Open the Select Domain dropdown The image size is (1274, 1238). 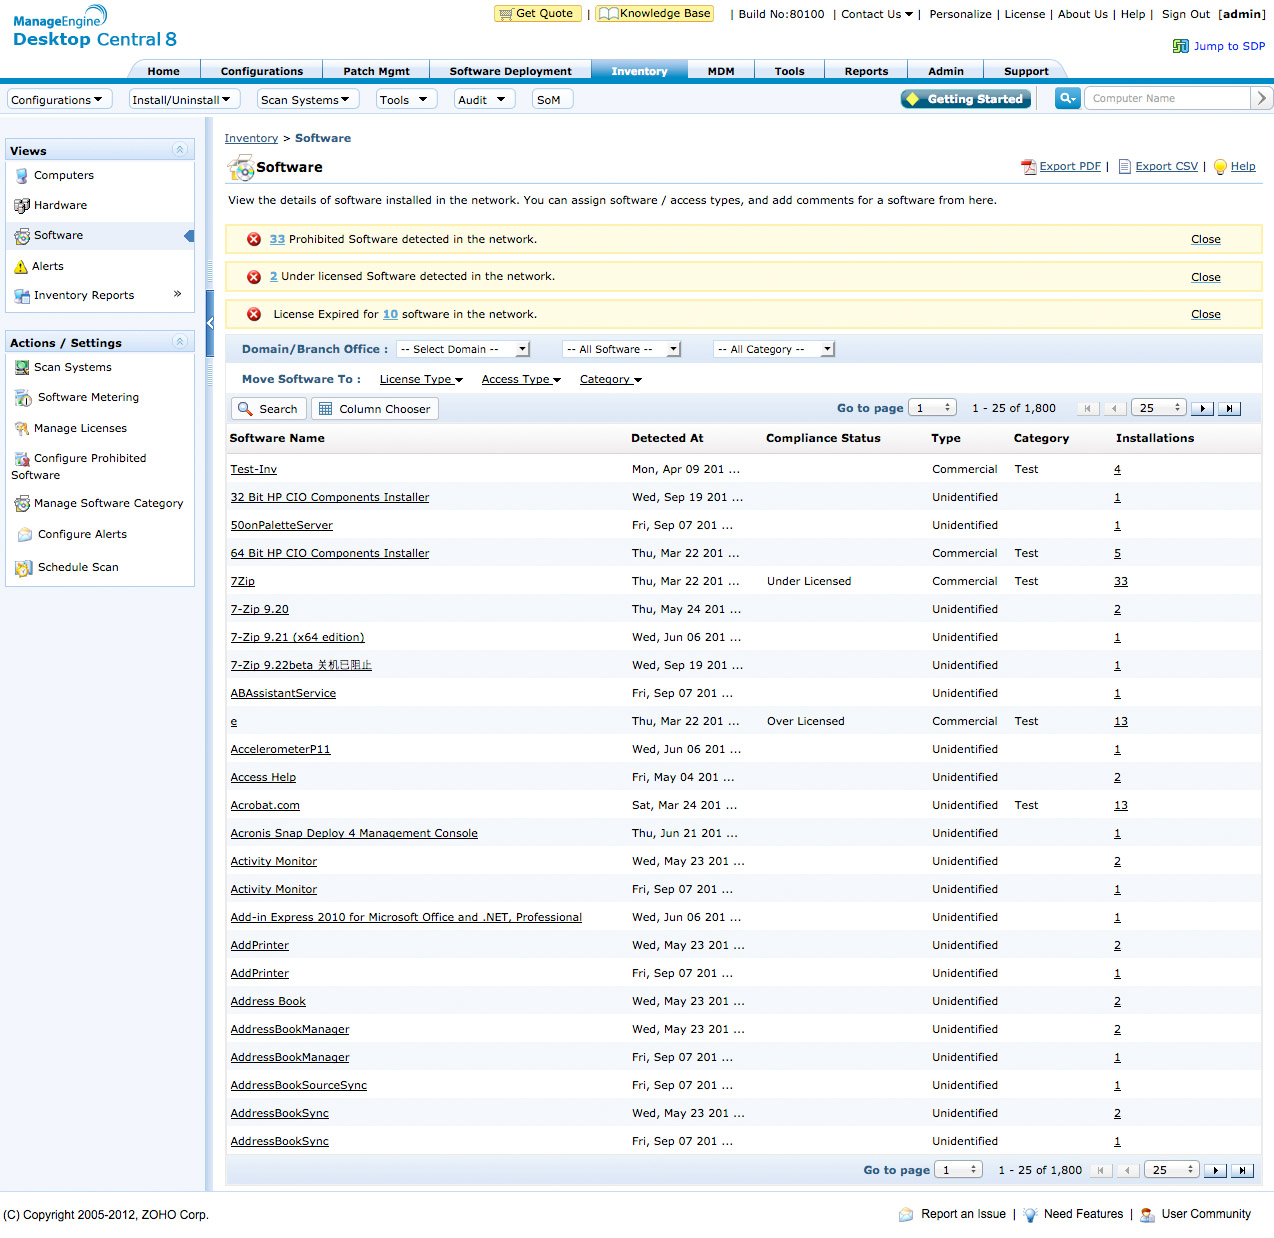tap(463, 349)
